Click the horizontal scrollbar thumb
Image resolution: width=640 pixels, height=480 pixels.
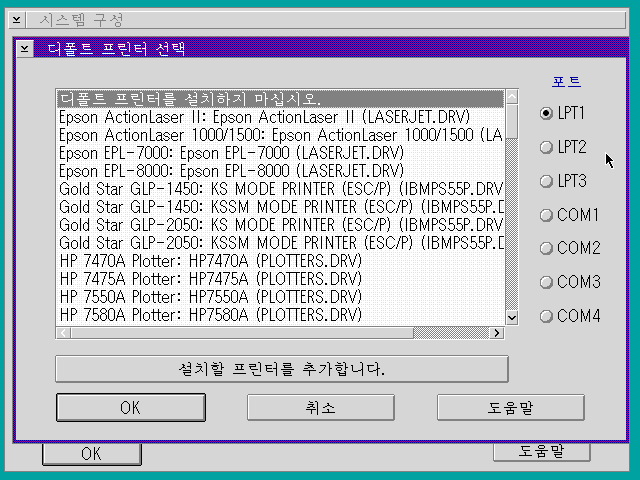(242, 333)
